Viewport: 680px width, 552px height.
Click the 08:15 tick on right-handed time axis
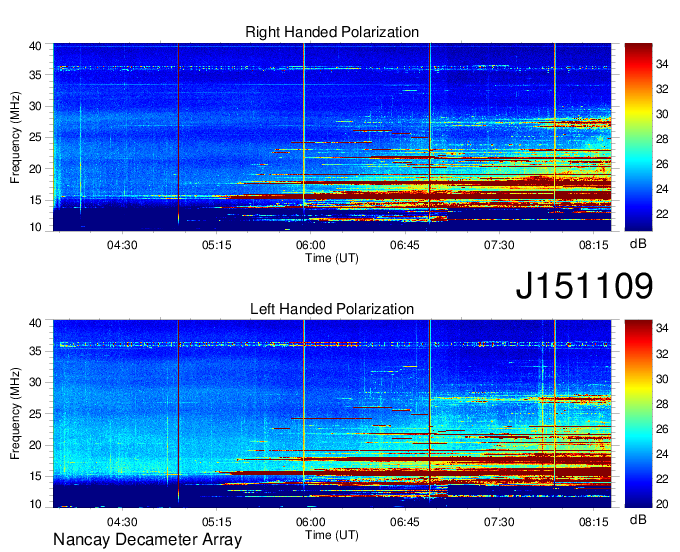pos(594,245)
